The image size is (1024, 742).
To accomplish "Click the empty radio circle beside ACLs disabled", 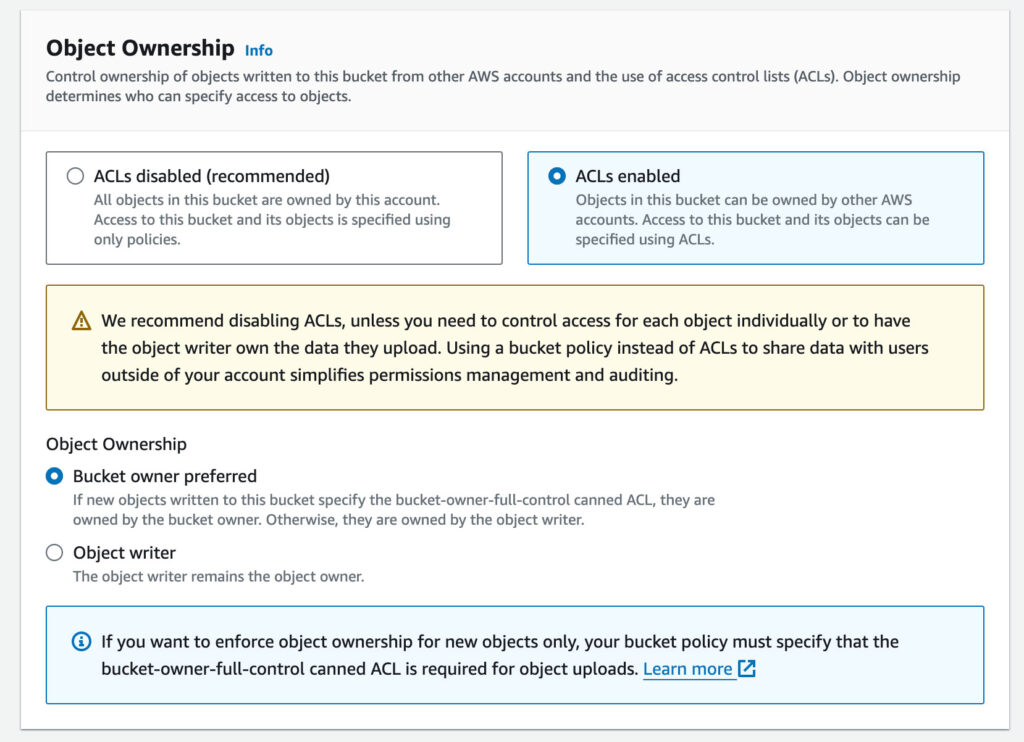I will [x=75, y=175].
